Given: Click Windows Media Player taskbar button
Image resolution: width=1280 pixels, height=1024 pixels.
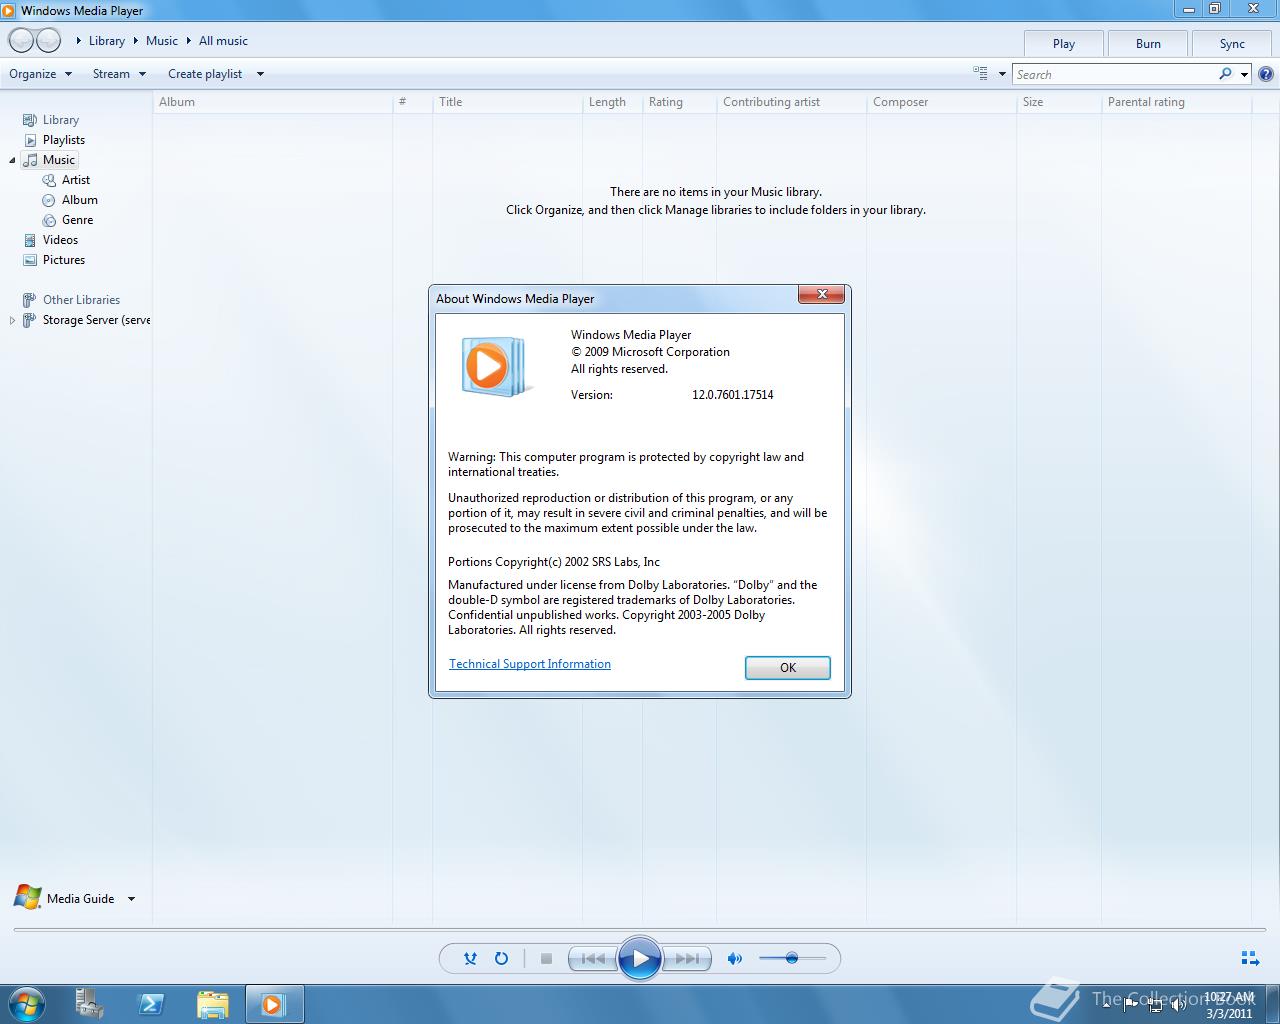Looking at the screenshot, I should [x=274, y=1004].
